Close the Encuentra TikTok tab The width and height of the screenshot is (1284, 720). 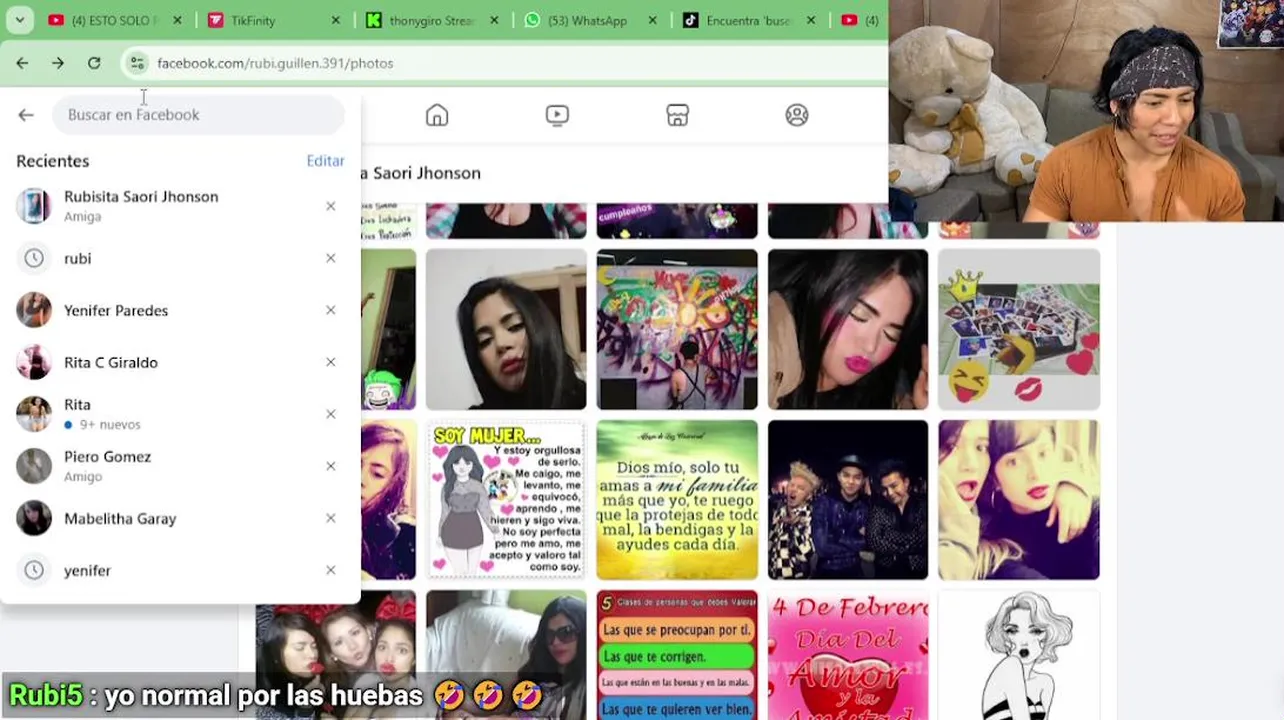click(810, 20)
